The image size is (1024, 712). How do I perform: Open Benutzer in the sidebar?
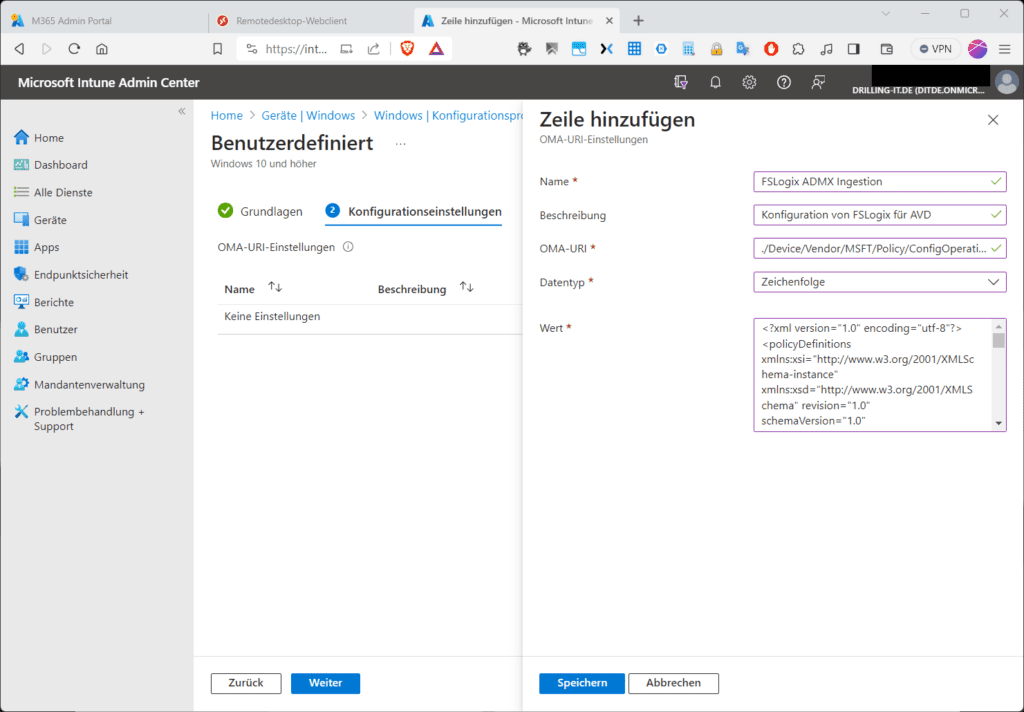click(x=46, y=330)
